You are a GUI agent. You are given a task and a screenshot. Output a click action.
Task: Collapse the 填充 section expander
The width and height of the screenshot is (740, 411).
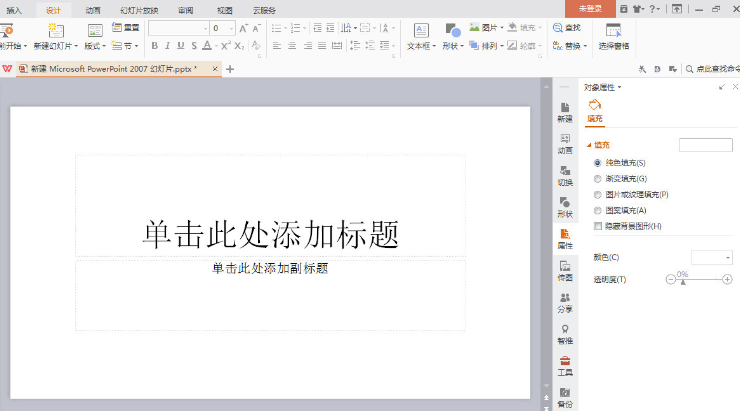[589, 145]
